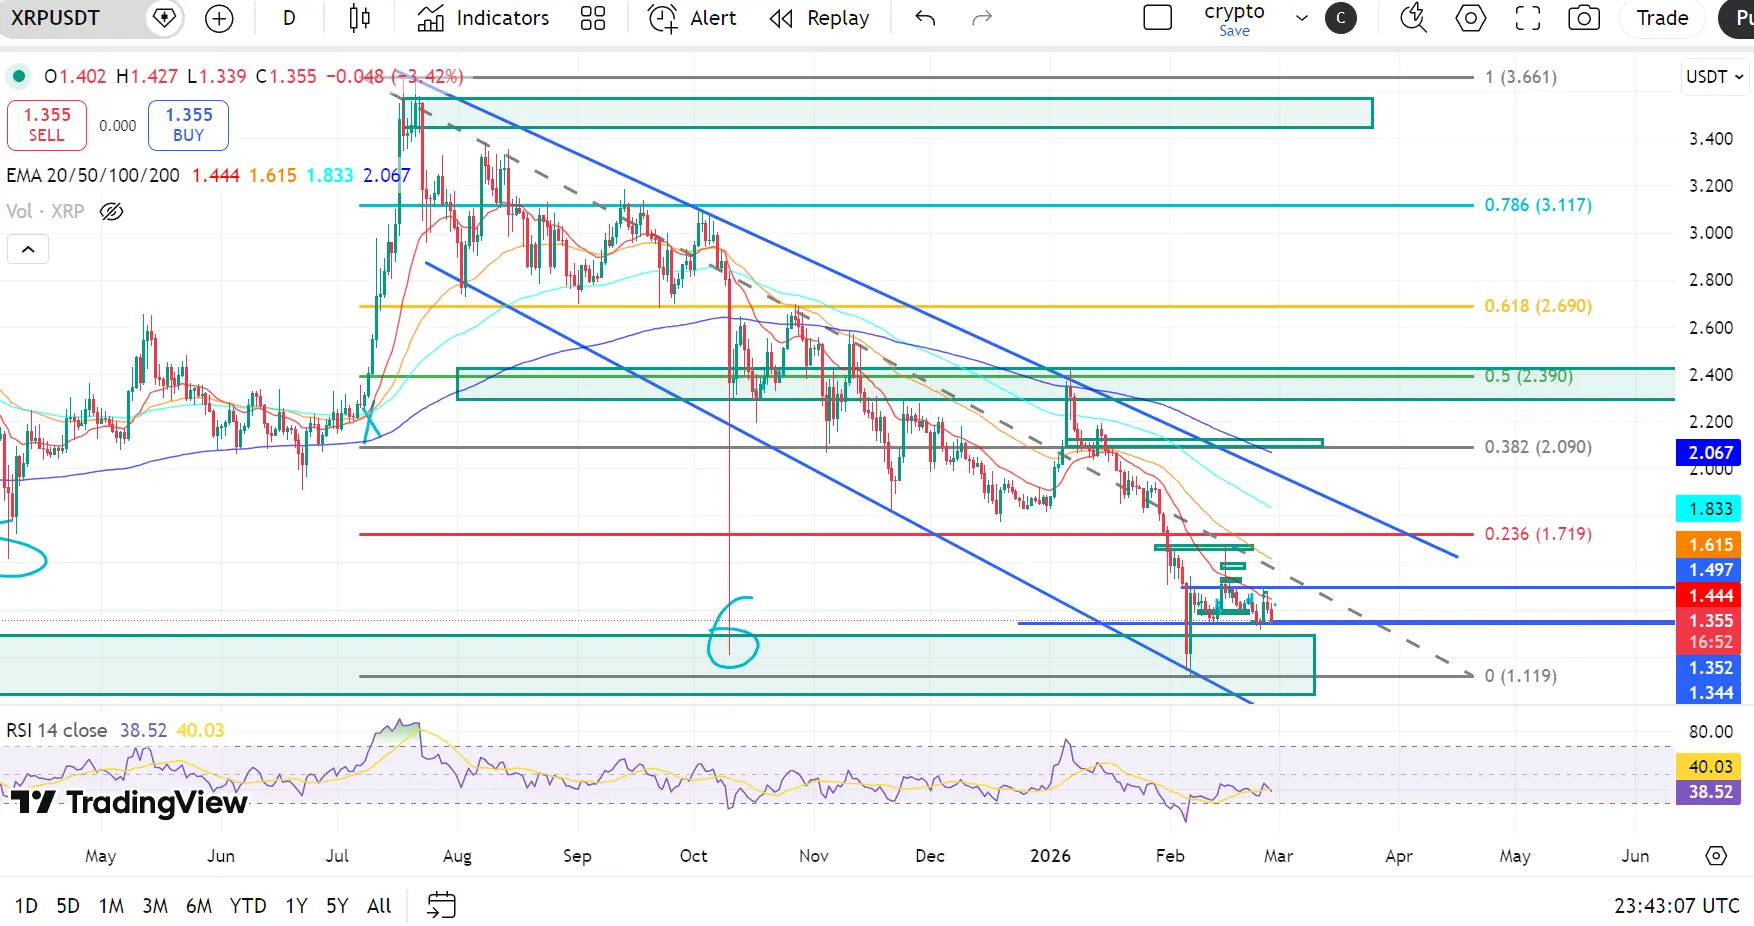Click the 1.355 SELL button
The image size is (1754, 926).
47,125
